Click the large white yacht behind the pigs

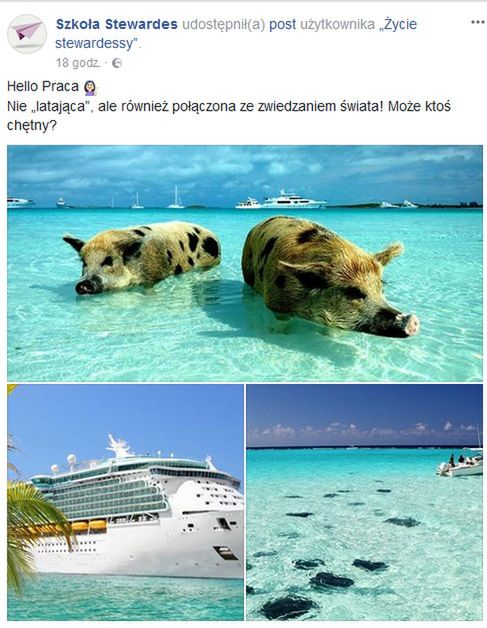(292, 200)
